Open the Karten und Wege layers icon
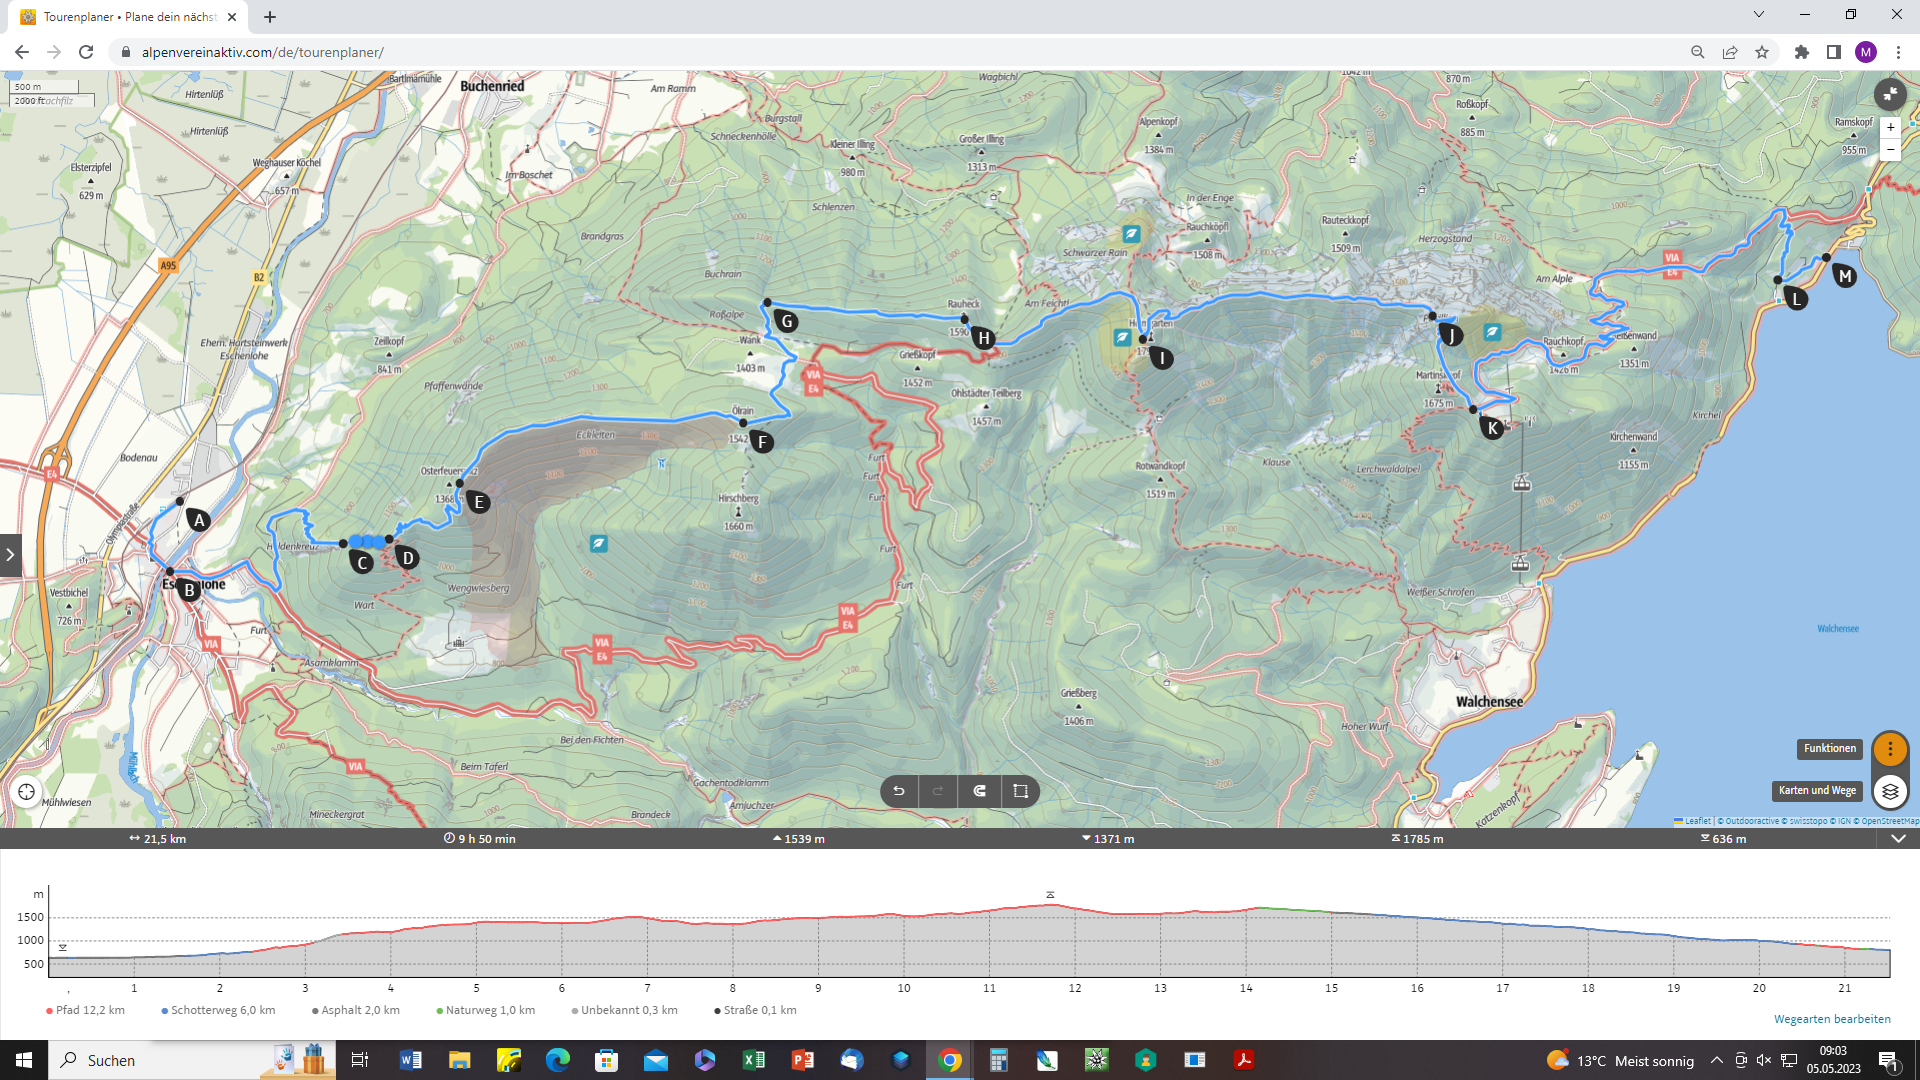The width and height of the screenshot is (1920, 1080). 1889,791
